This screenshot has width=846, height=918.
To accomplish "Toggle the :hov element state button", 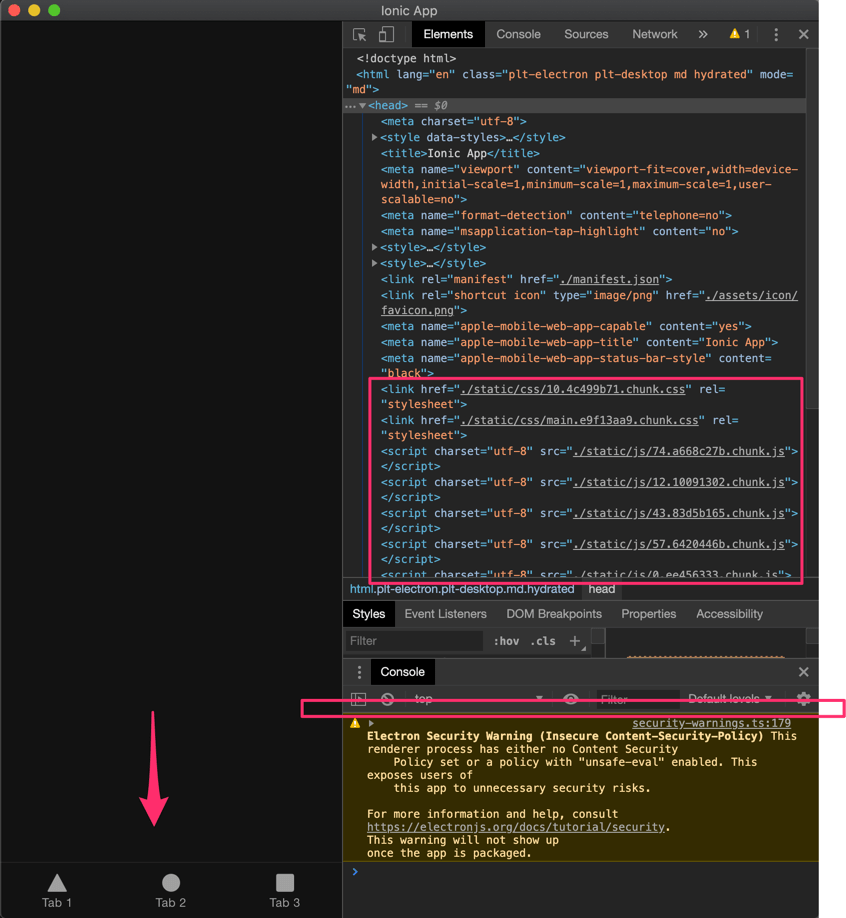I will point(506,641).
